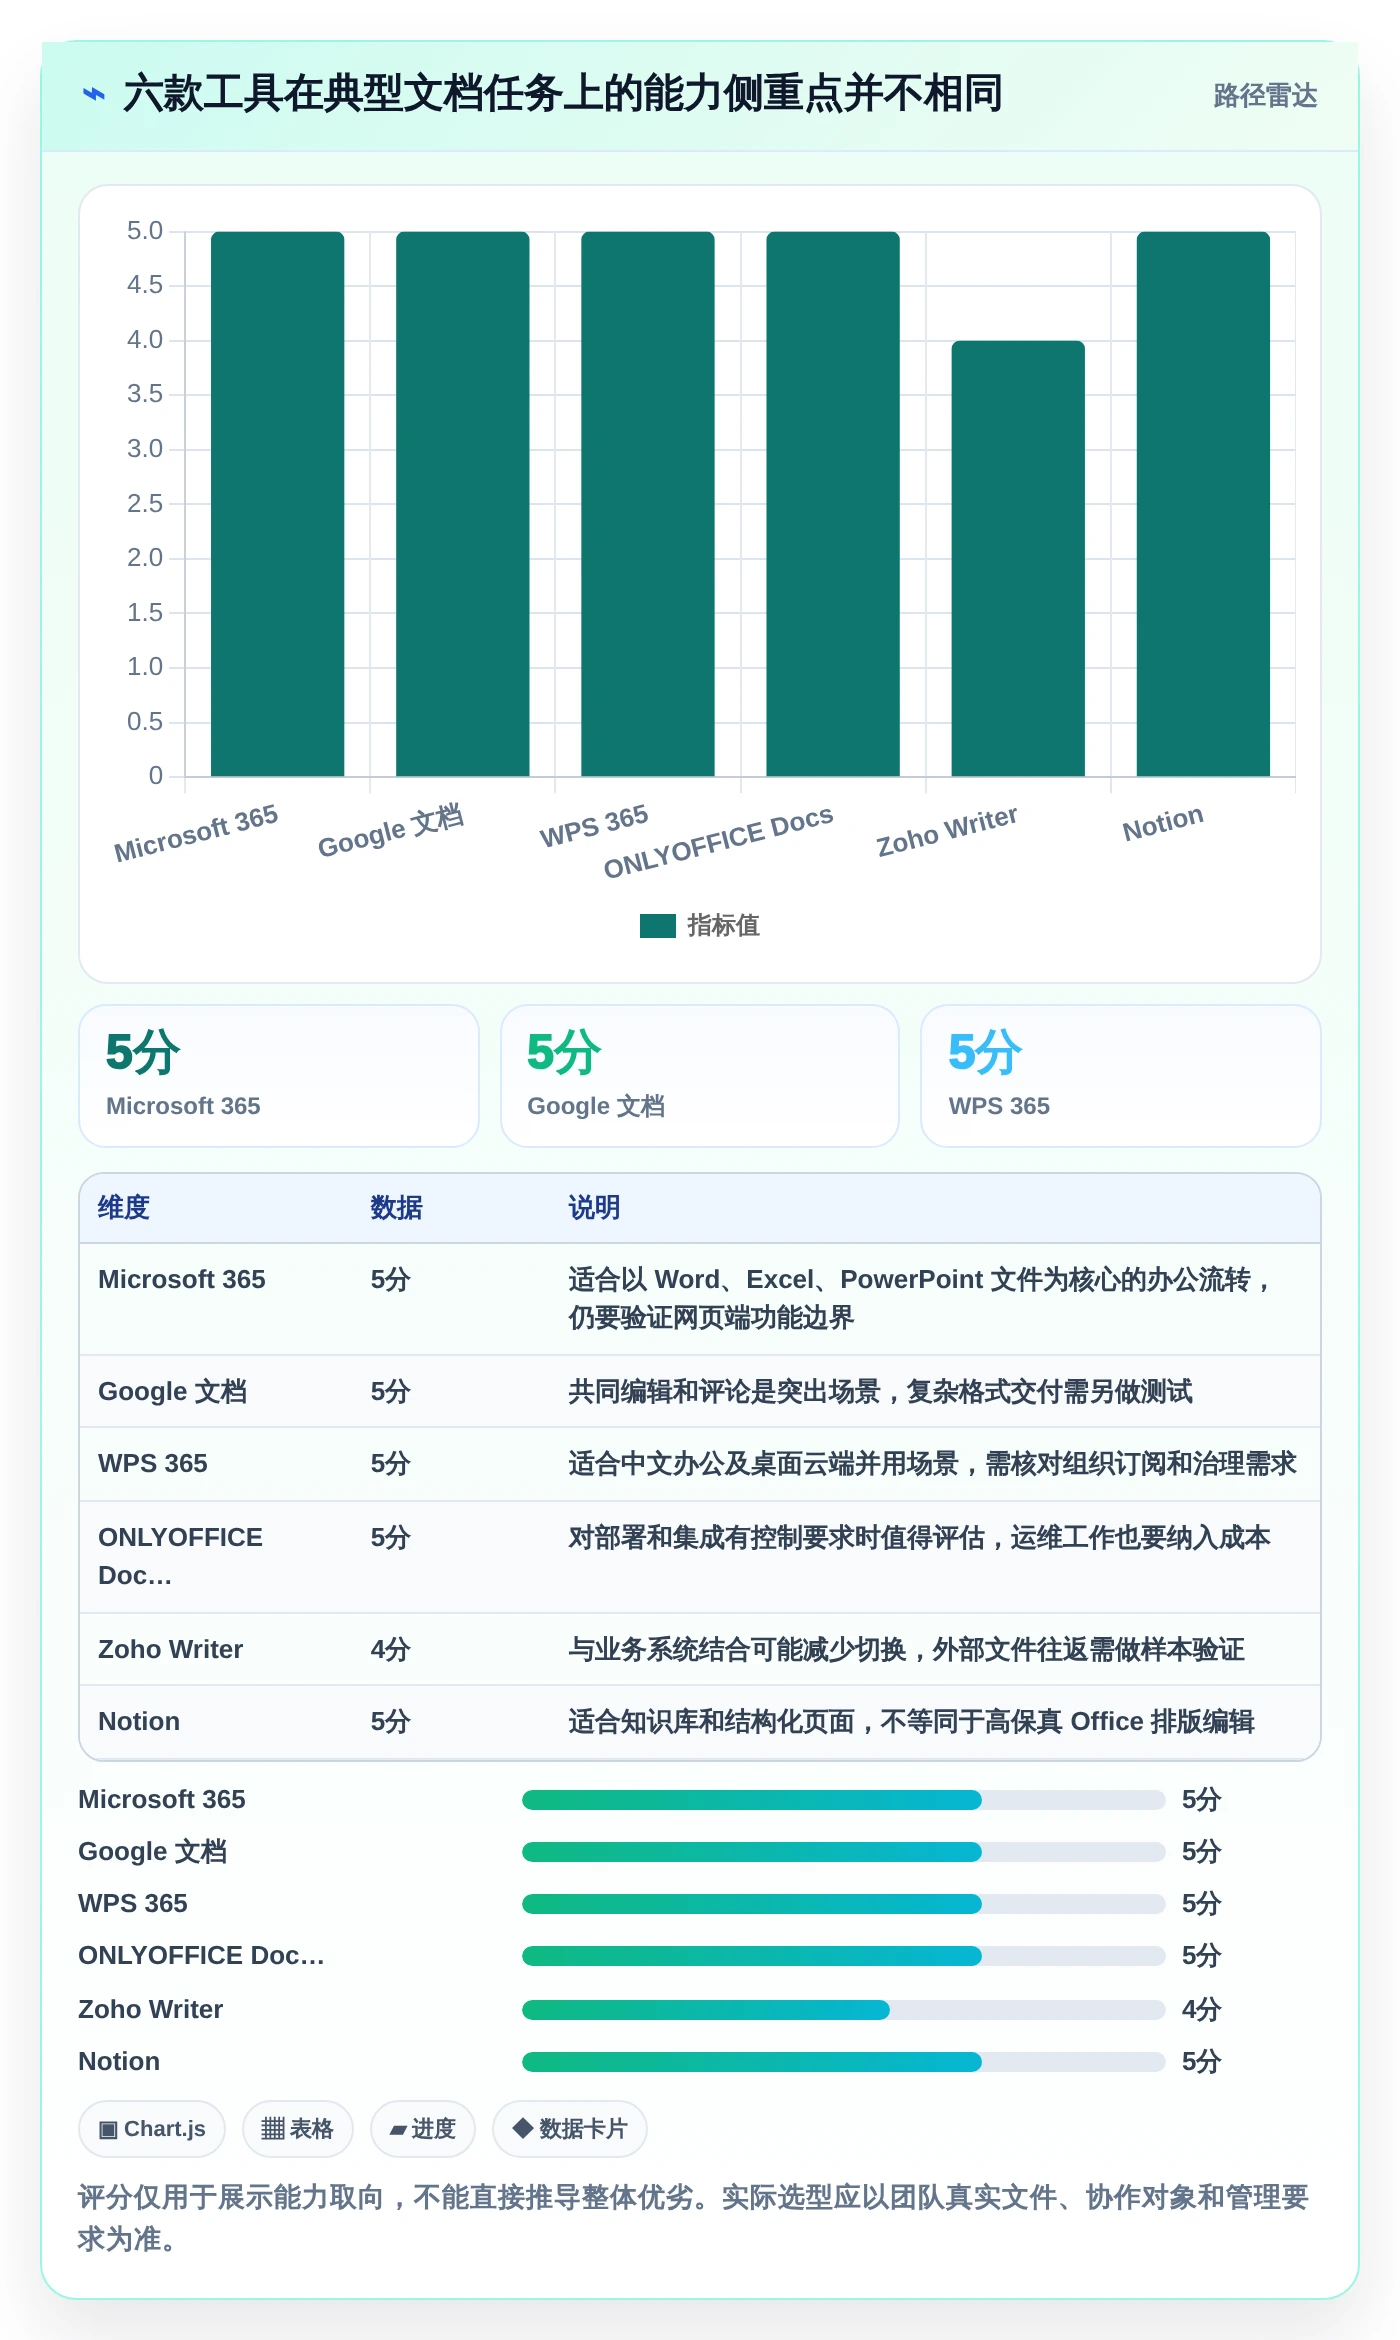The width and height of the screenshot is (1400, 2340).
Task: Click the 表格 tag chip
Action: click(x=298, y=2129)
